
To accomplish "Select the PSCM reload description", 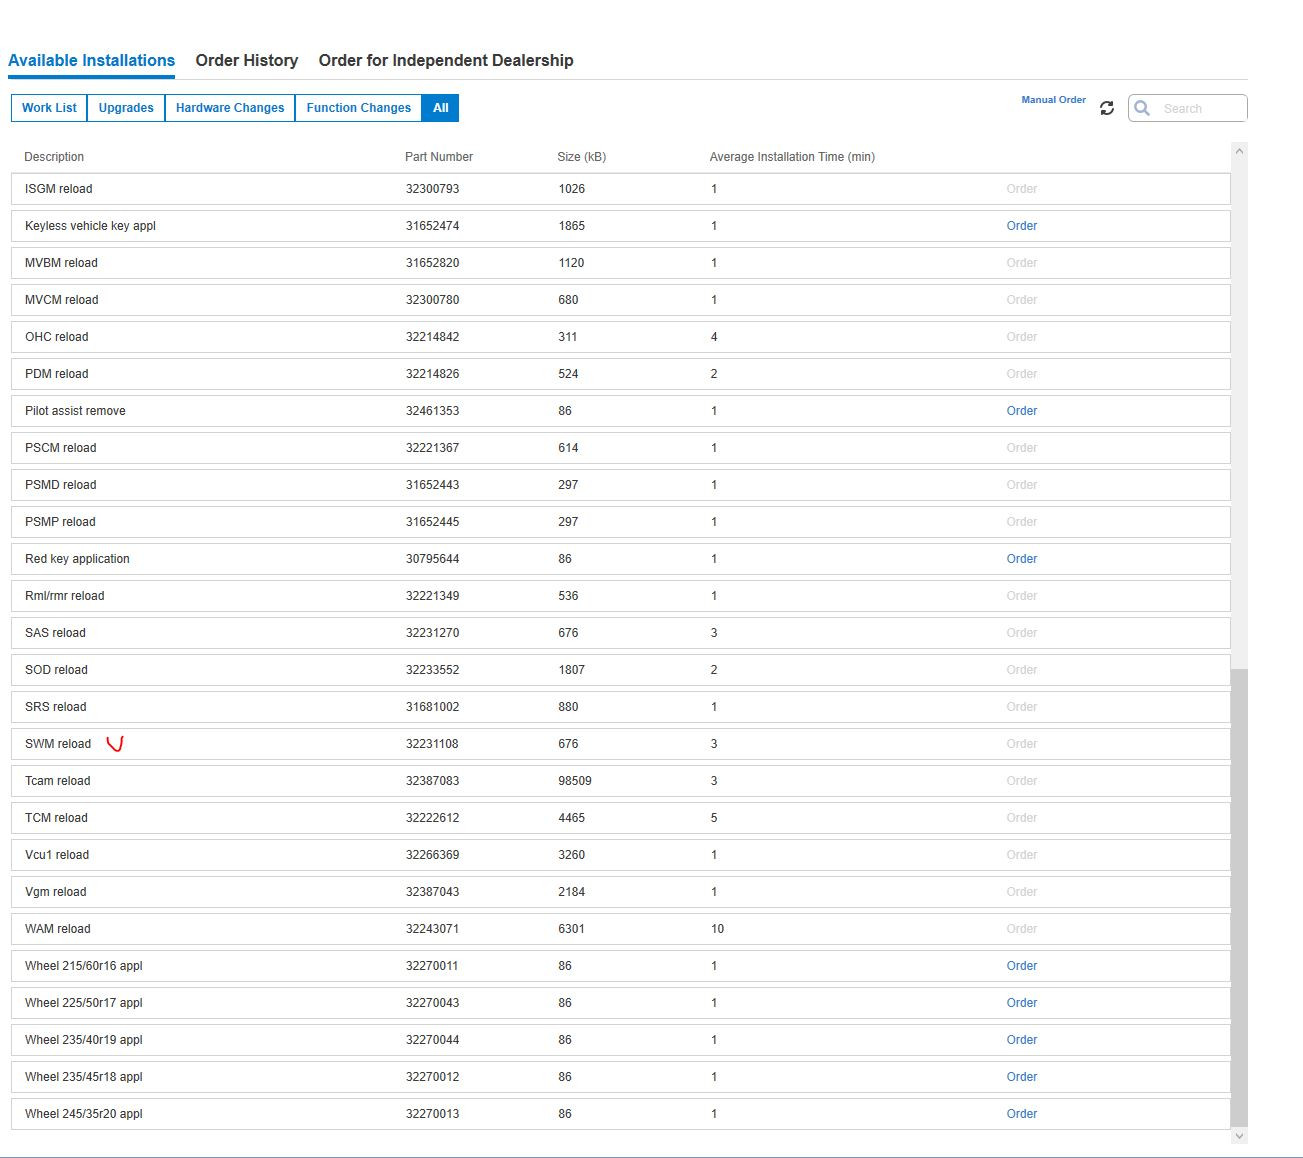I will pyautogui.click(x=60, y=448).
